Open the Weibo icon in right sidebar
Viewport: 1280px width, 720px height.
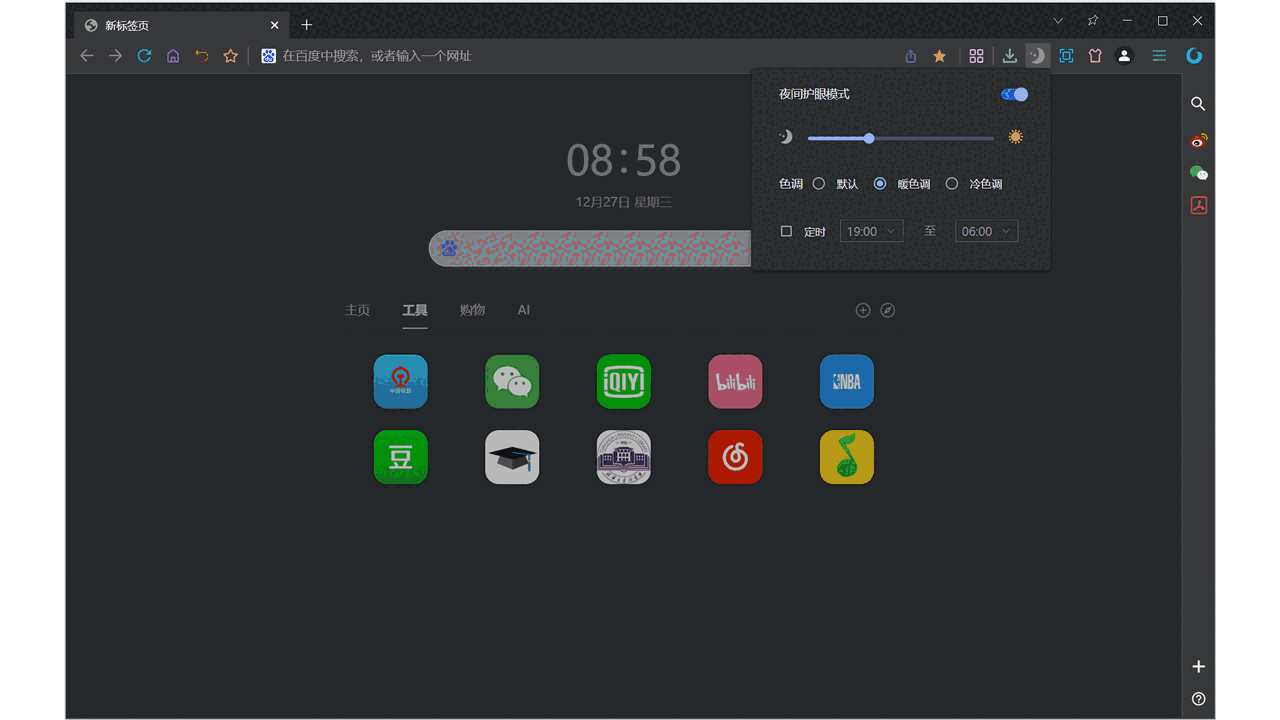coord(1198,140)
